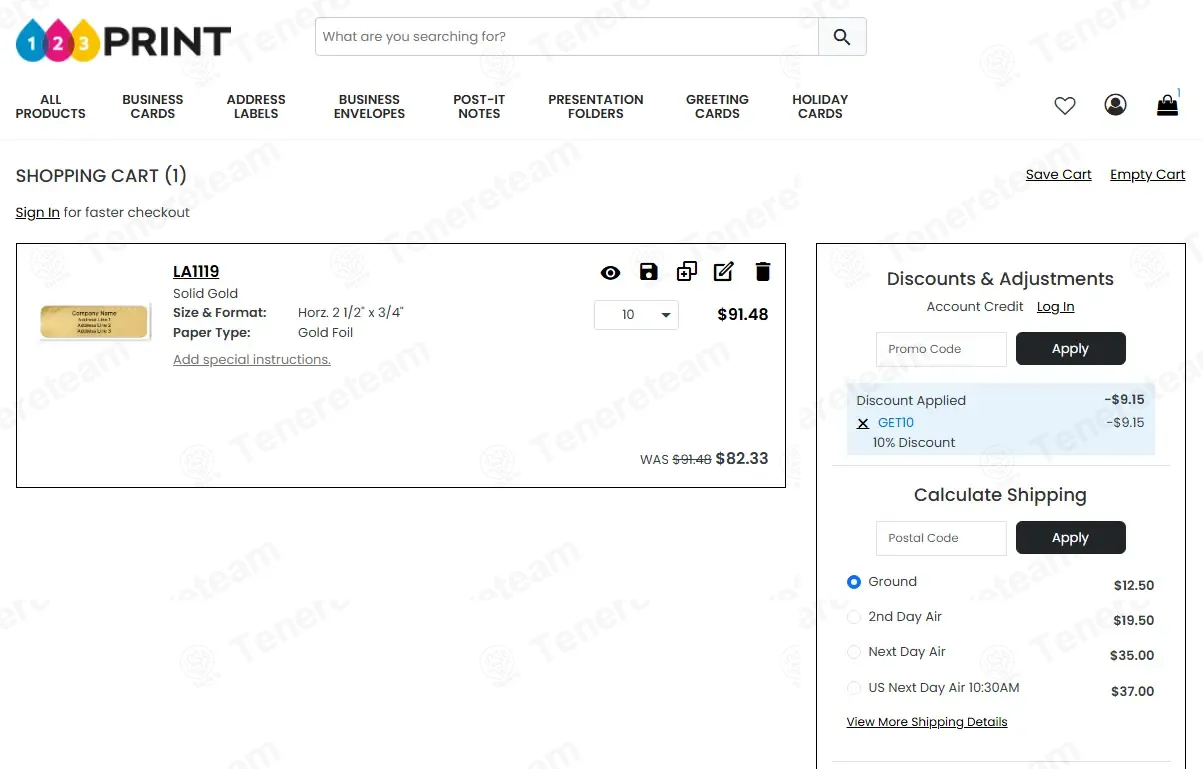This screenshot has width=1203, height=769.
Task: Click the GET10 promo code link
Action: pos(896,423)
